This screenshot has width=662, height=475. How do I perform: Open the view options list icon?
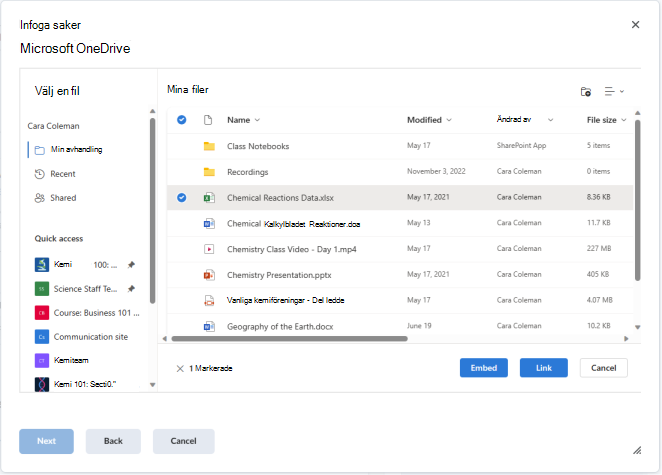609,91
